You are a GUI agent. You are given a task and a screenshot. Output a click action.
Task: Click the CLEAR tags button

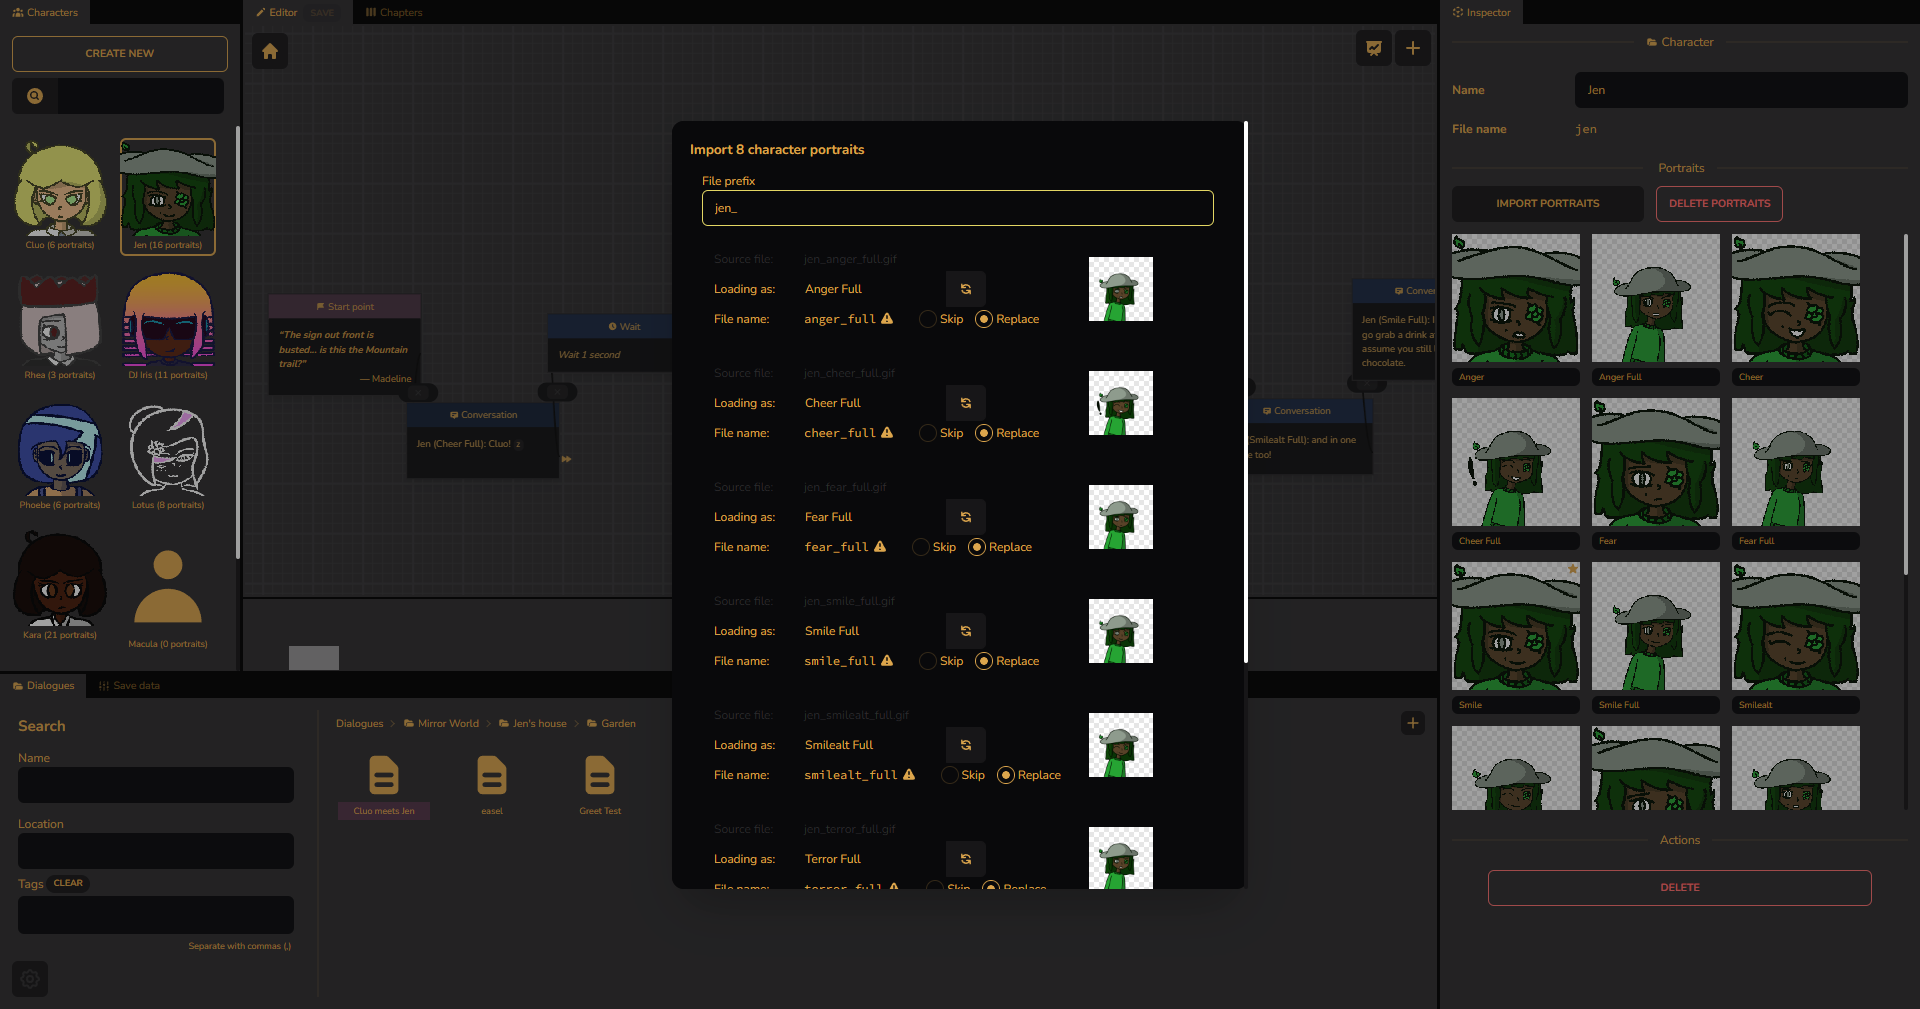coord(68,883)
